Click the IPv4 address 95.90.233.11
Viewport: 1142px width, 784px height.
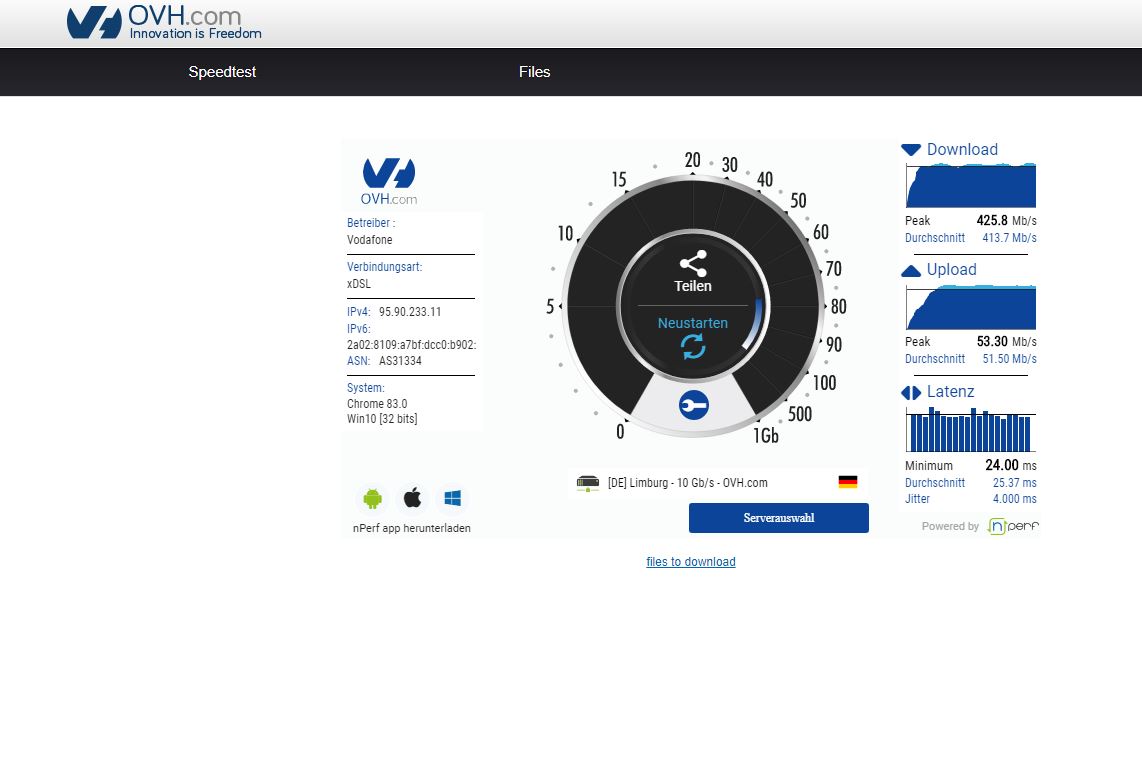410,312
